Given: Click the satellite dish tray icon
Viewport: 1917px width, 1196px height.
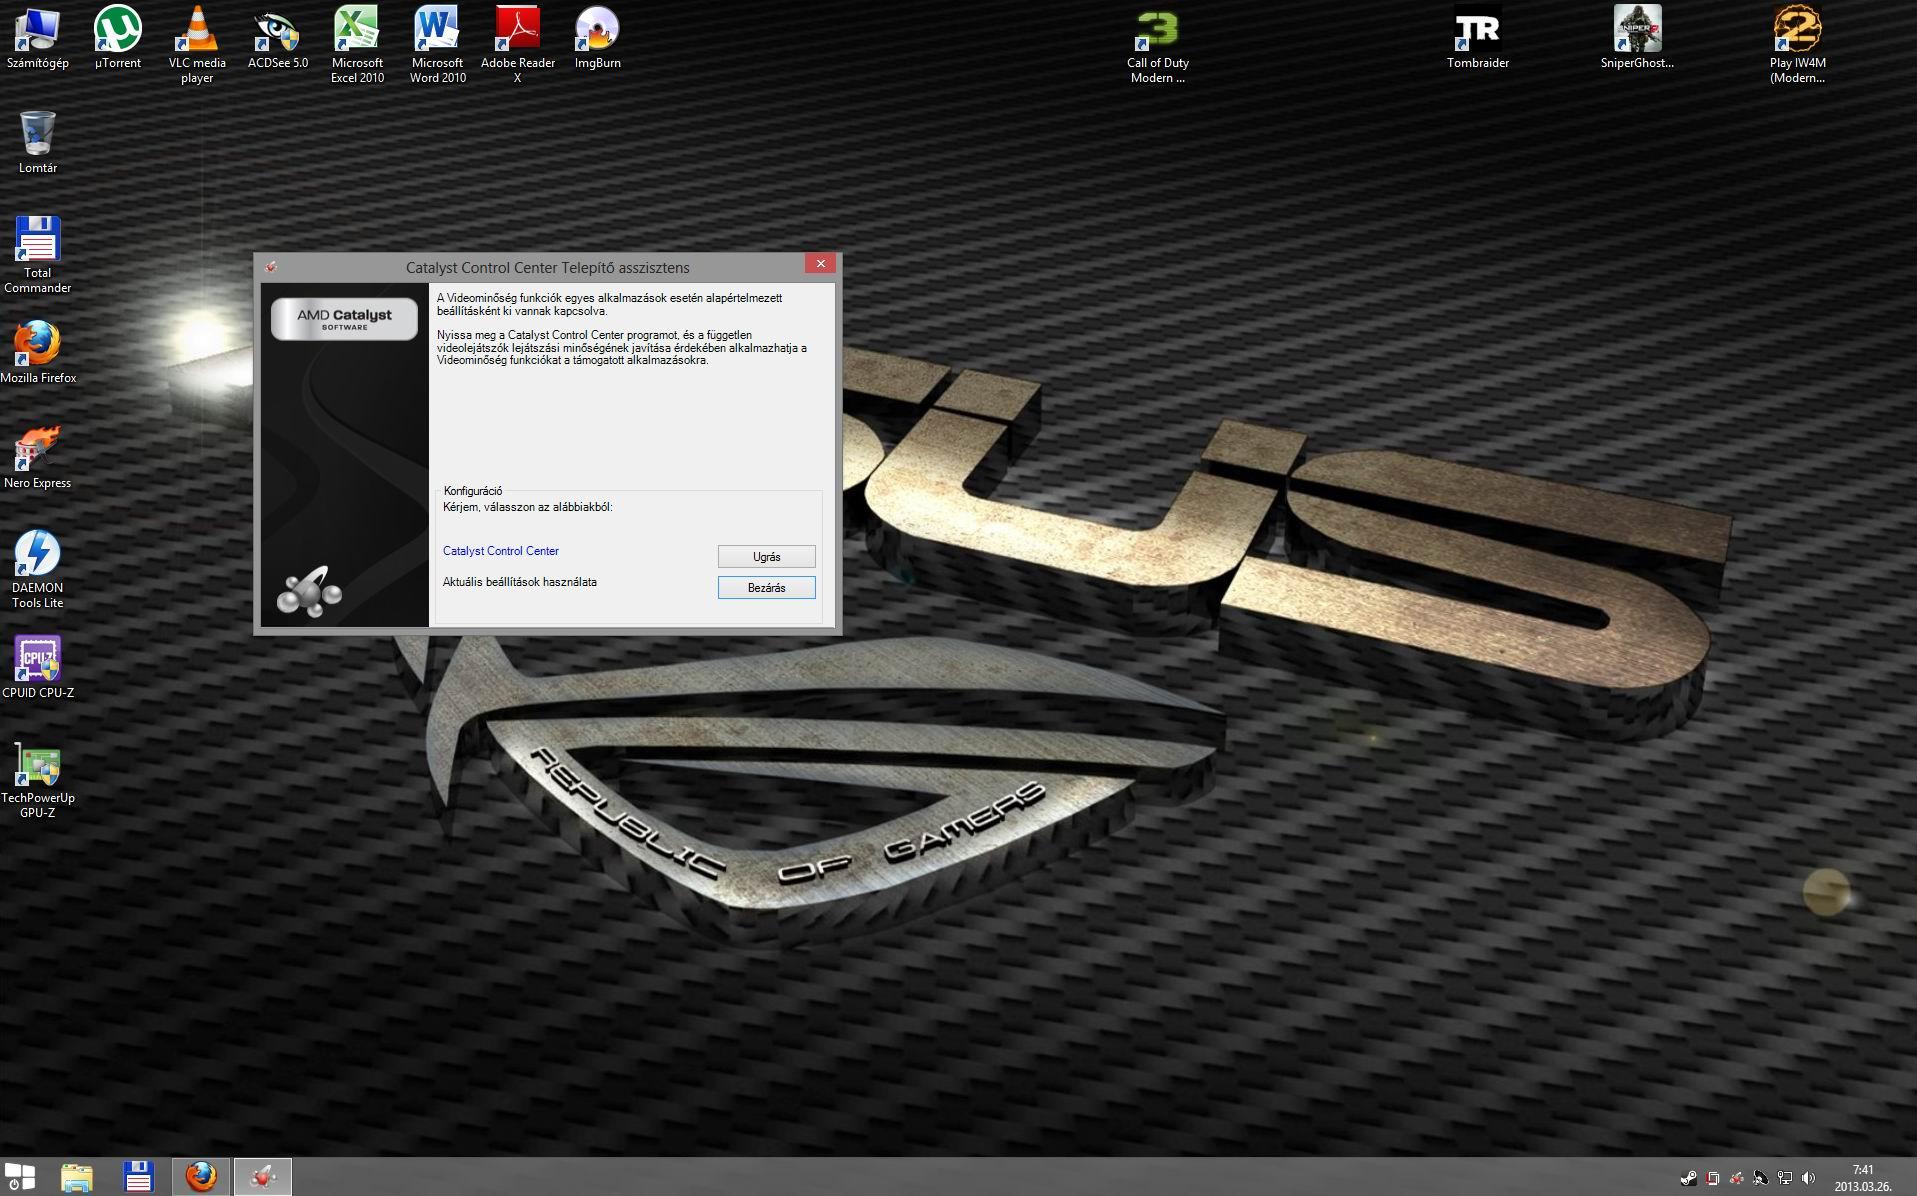Looking at the screenshot, I should pyautogui.click(x=1761, y=1178).
